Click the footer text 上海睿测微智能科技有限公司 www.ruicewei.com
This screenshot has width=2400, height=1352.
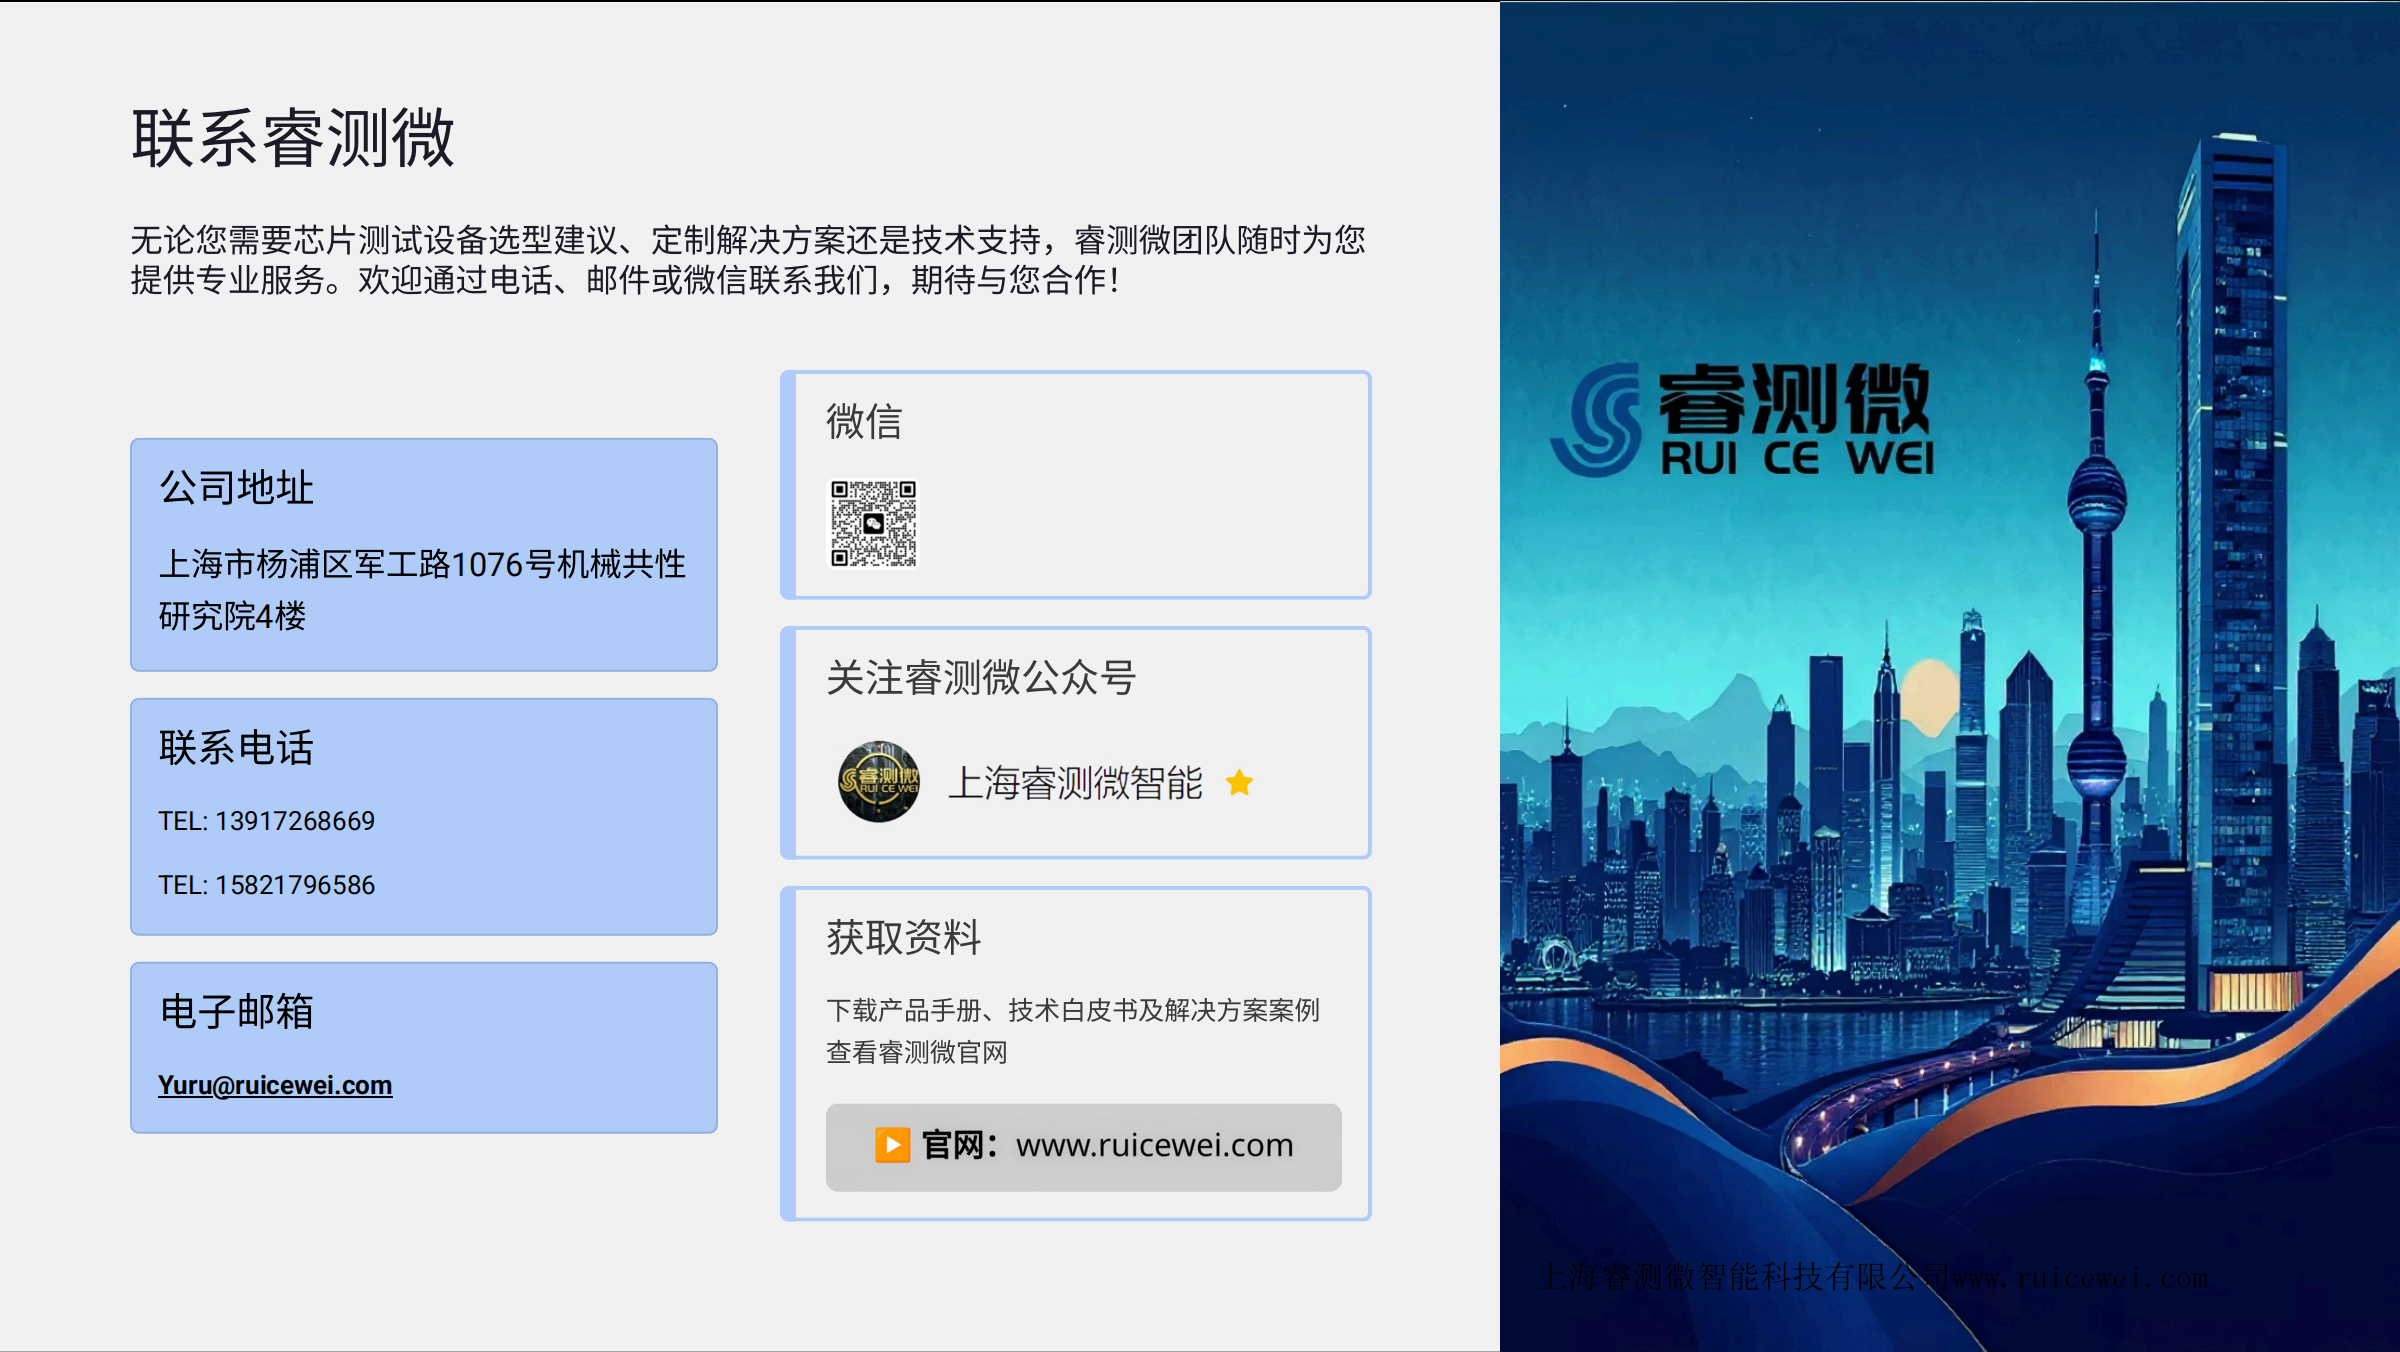pos(1873,1277)
